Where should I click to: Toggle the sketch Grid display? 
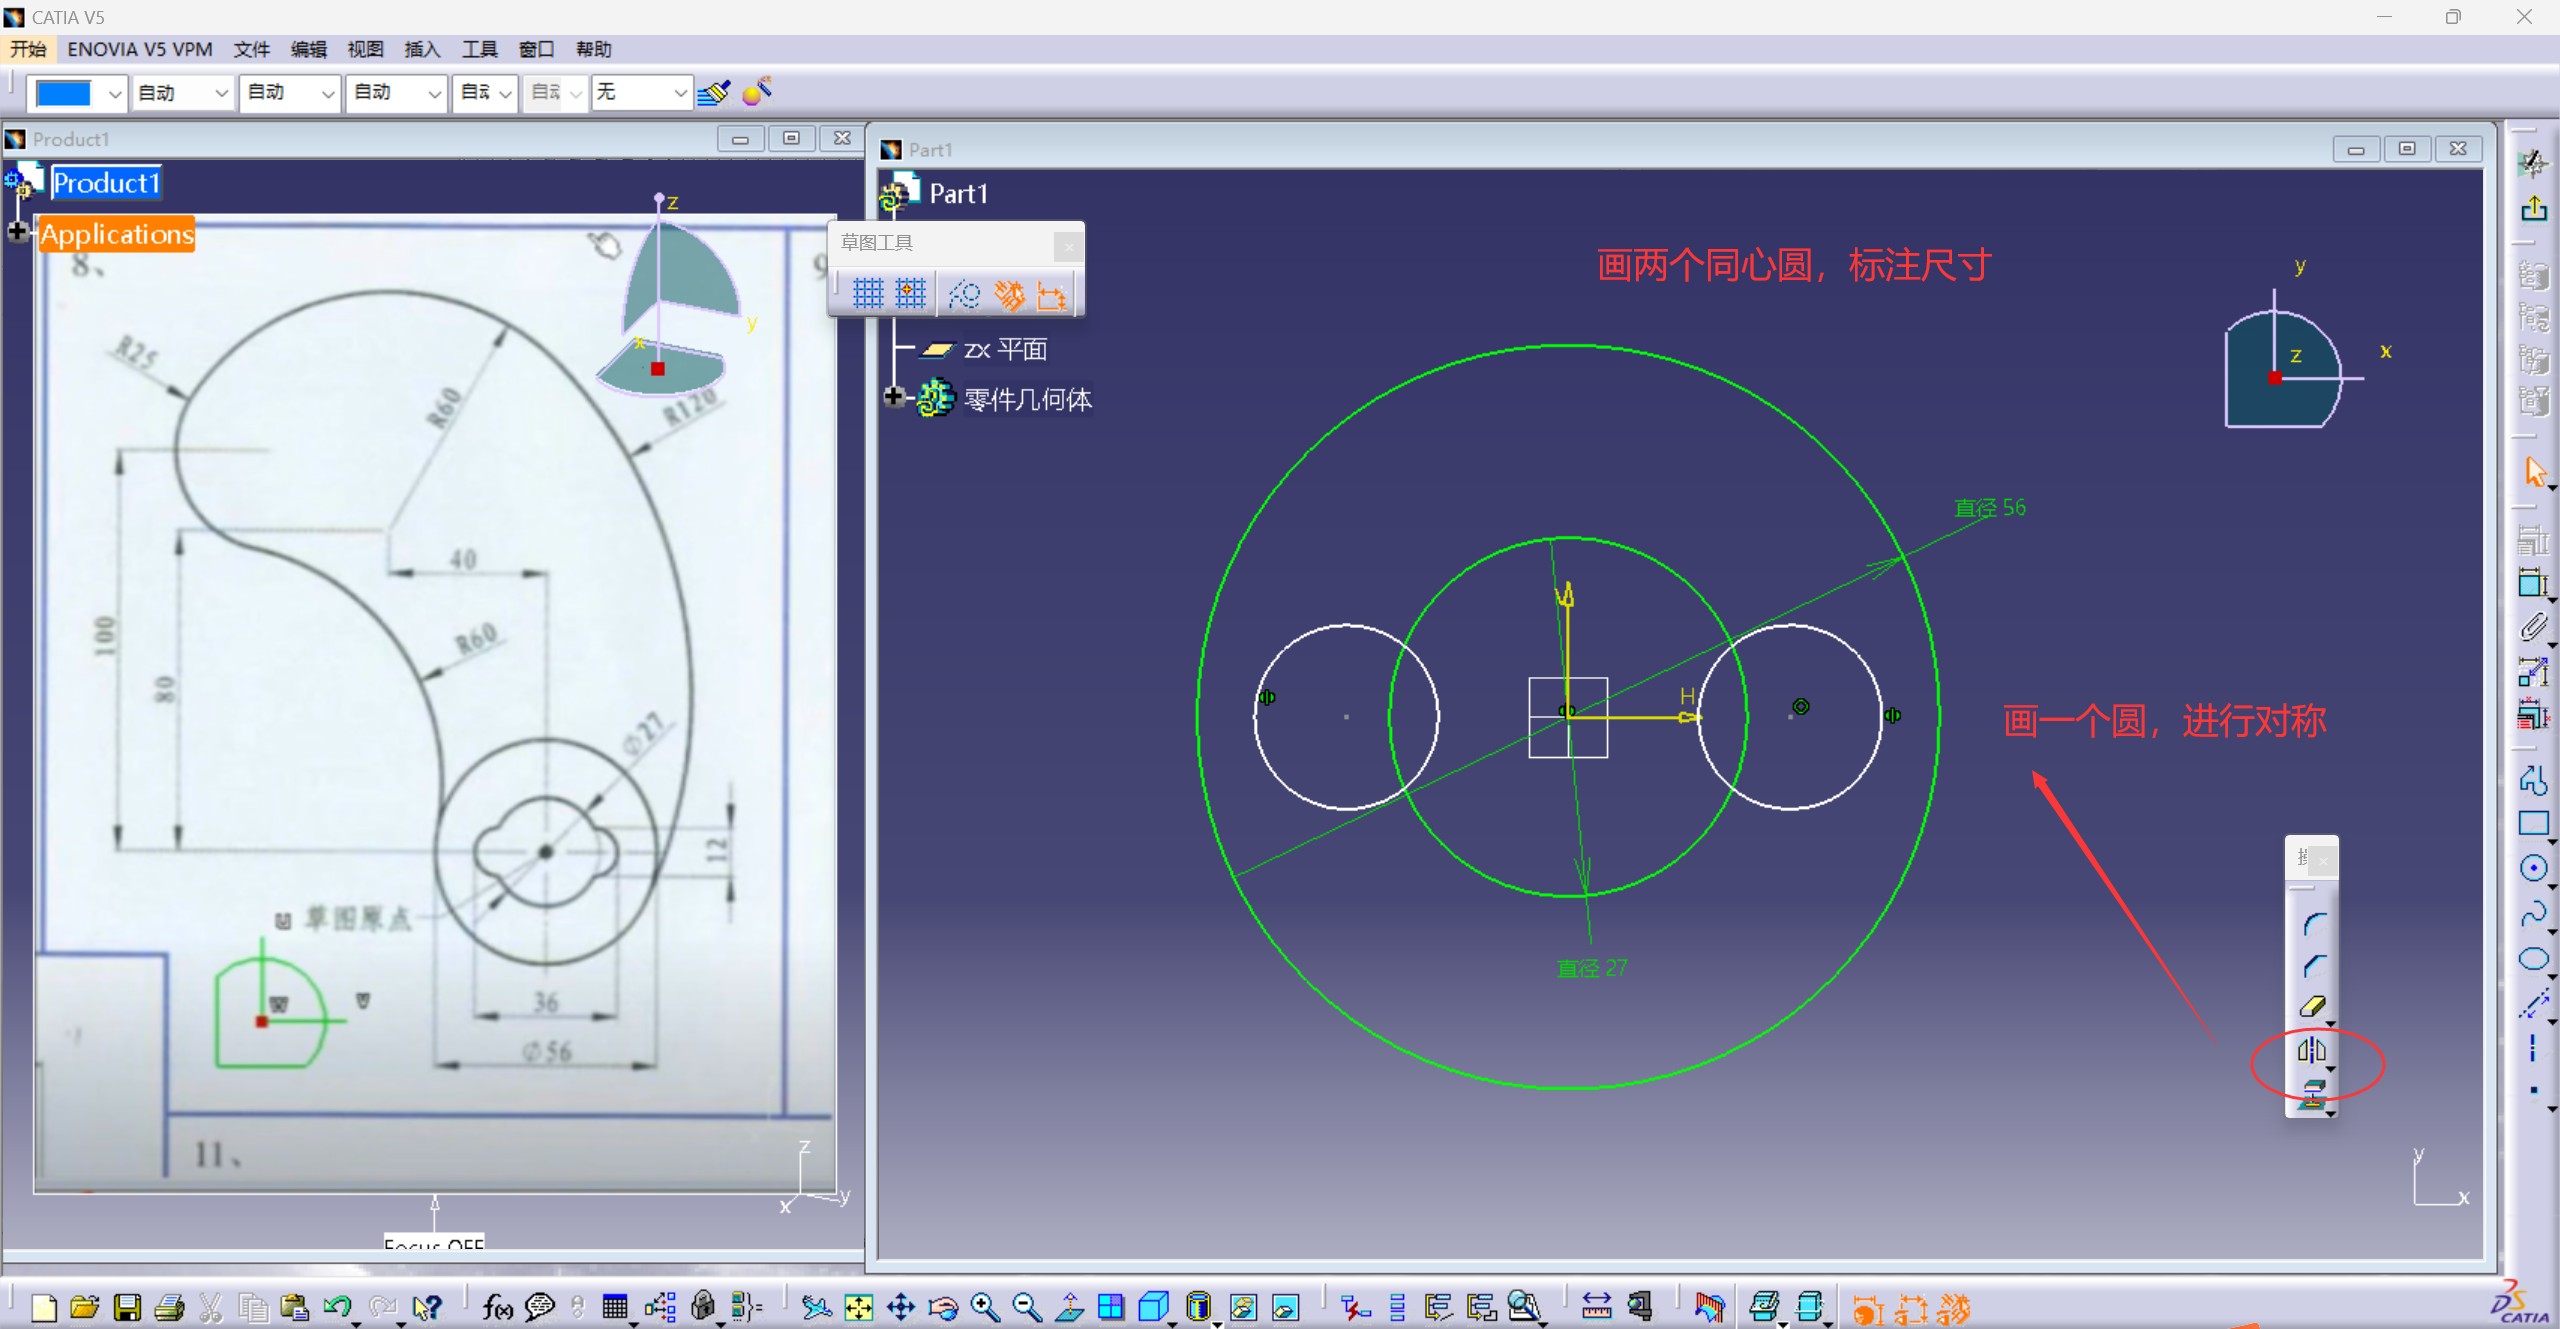[867, 294]
